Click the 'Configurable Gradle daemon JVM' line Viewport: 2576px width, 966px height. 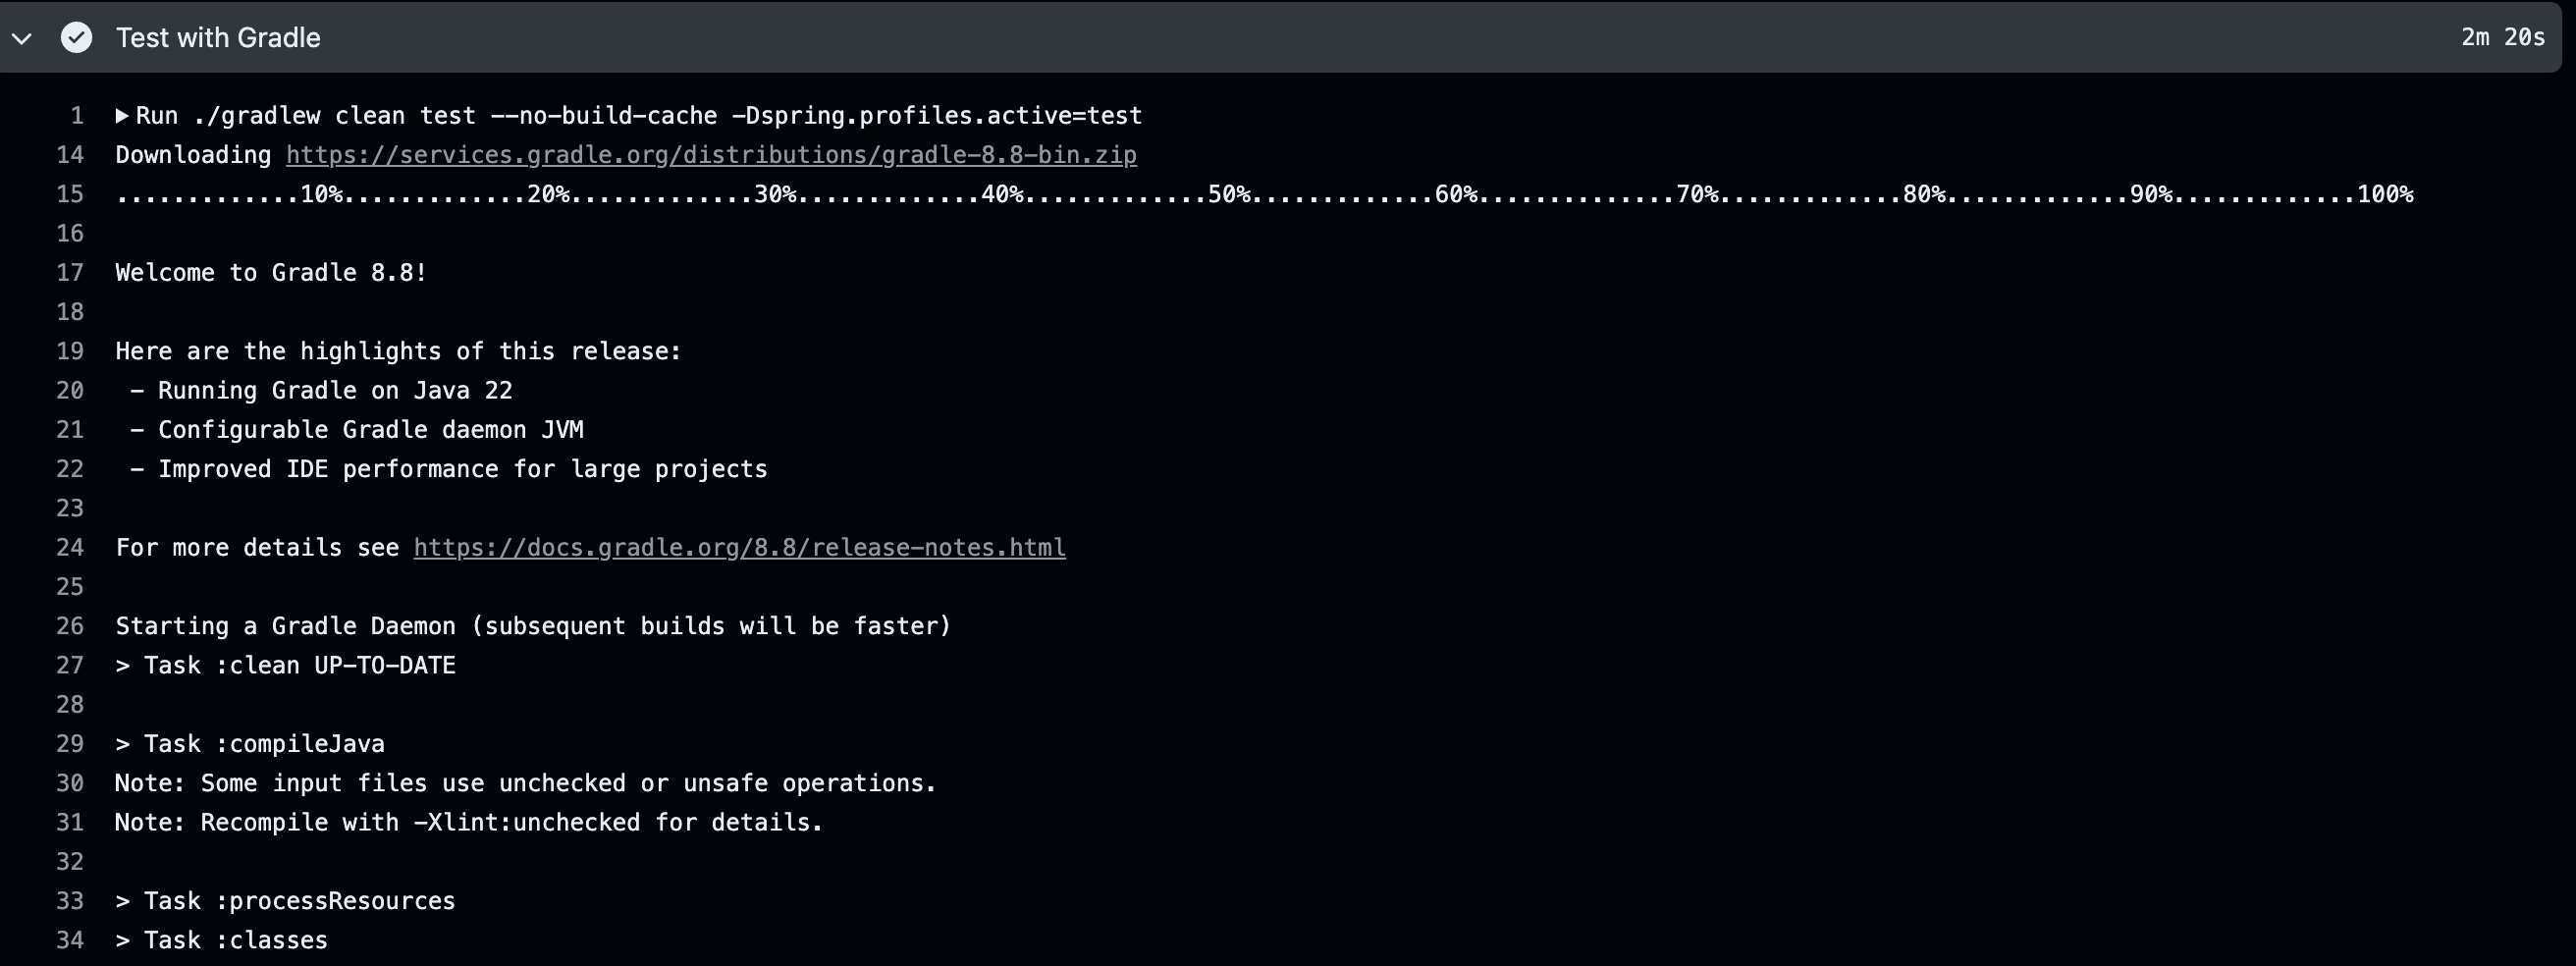356,430
